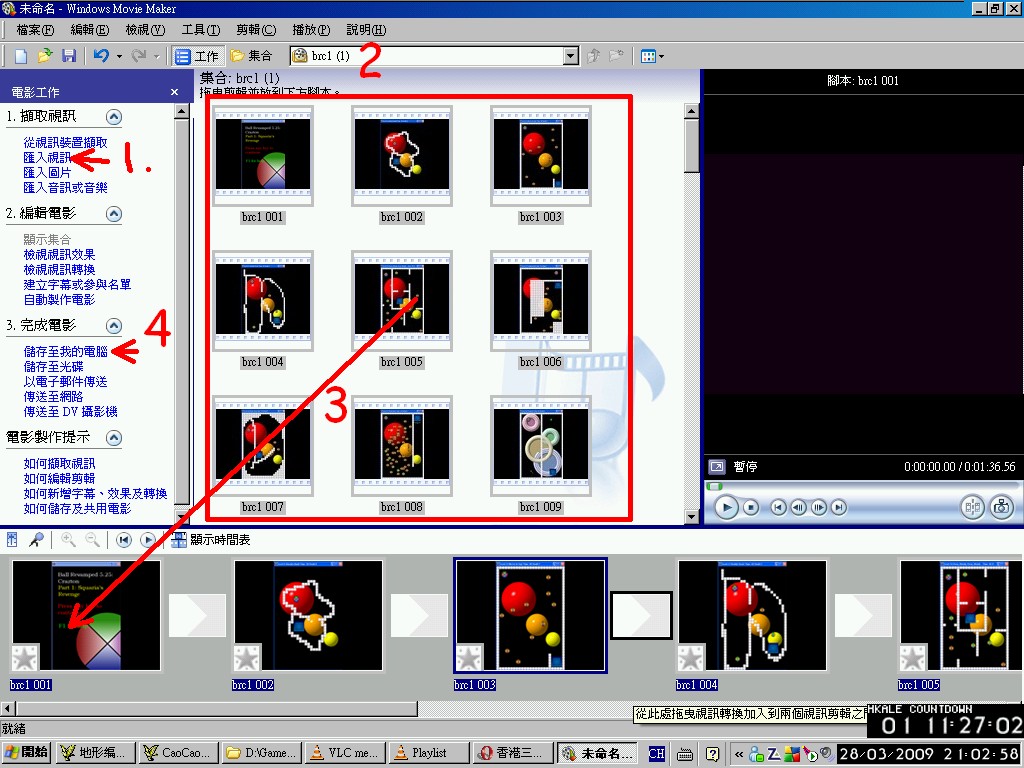The width and height of the screenshot is (1024, 768).
Task: Click the Split Clip icon in preview
Action: click(x=972, y=508)
